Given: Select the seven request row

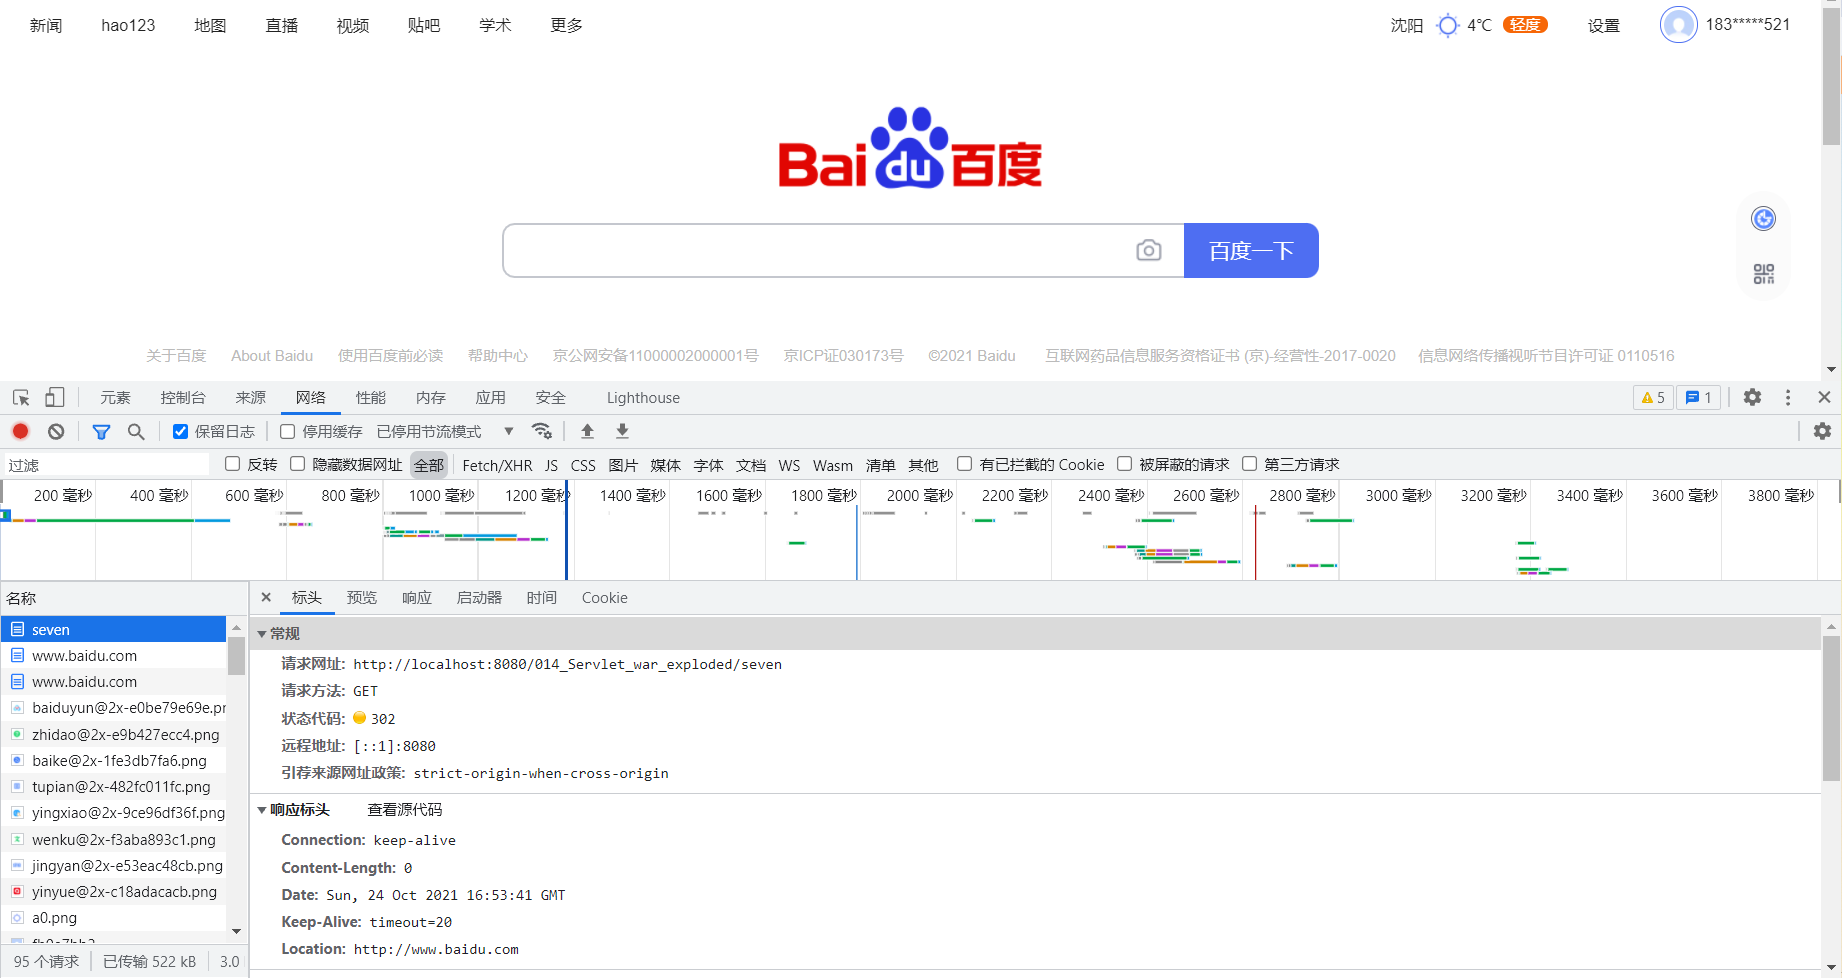Looking at the screenshot, I should (x=114, y=629).
